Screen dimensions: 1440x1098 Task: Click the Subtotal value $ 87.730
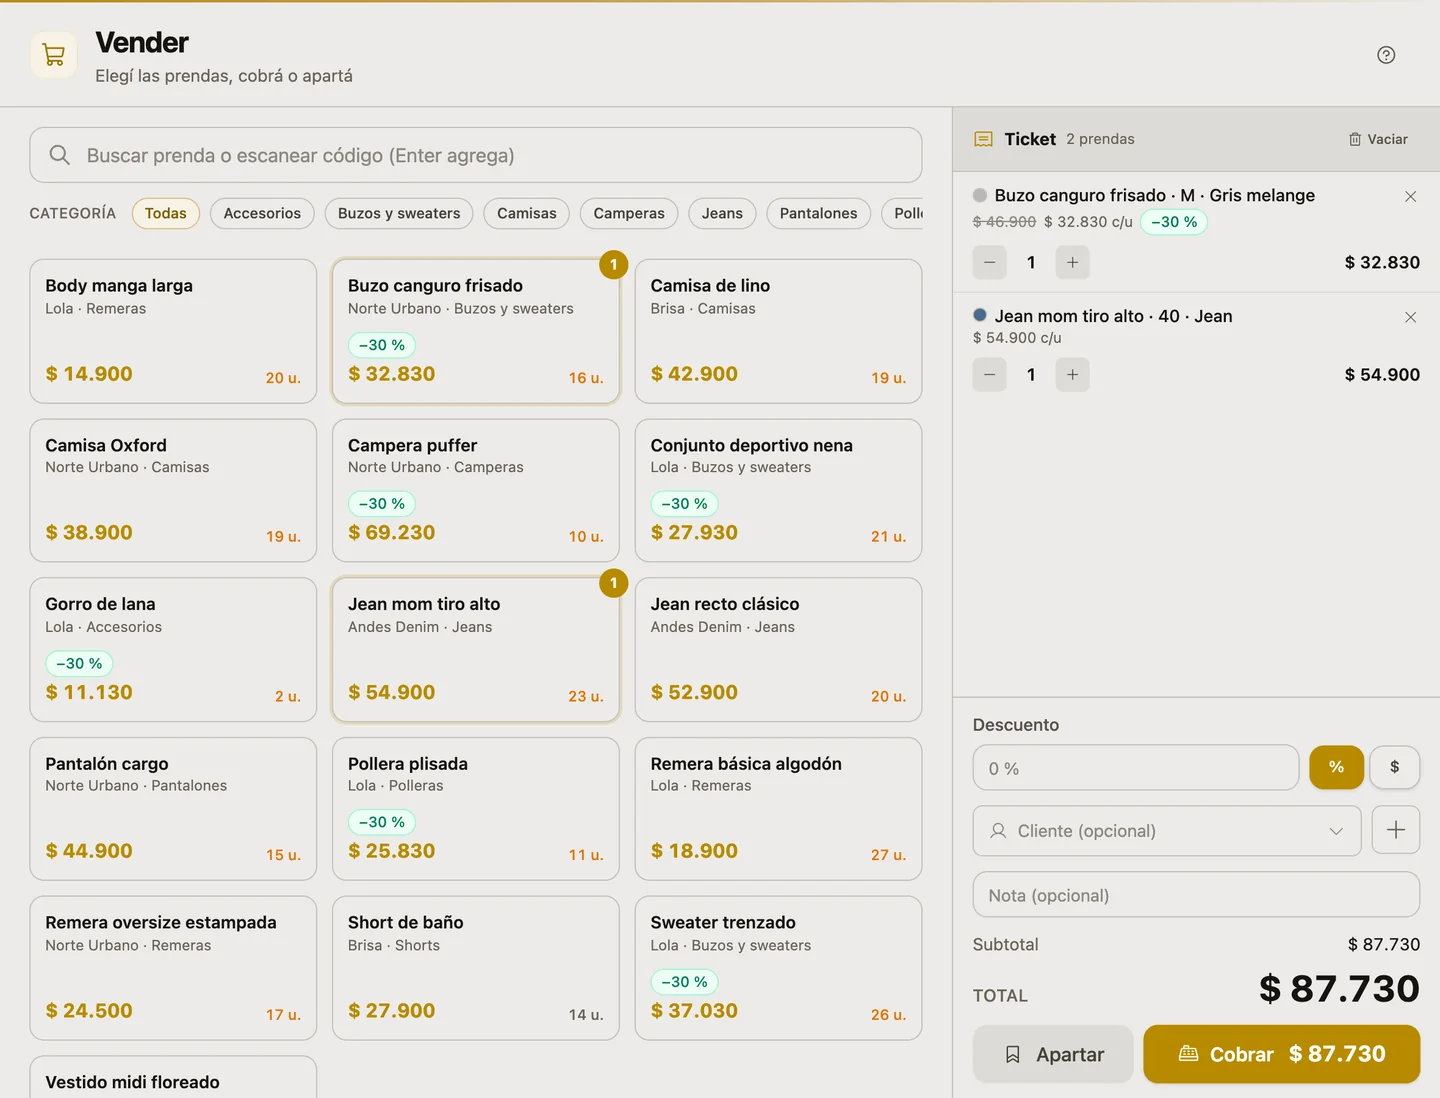tap(1384, 944)
